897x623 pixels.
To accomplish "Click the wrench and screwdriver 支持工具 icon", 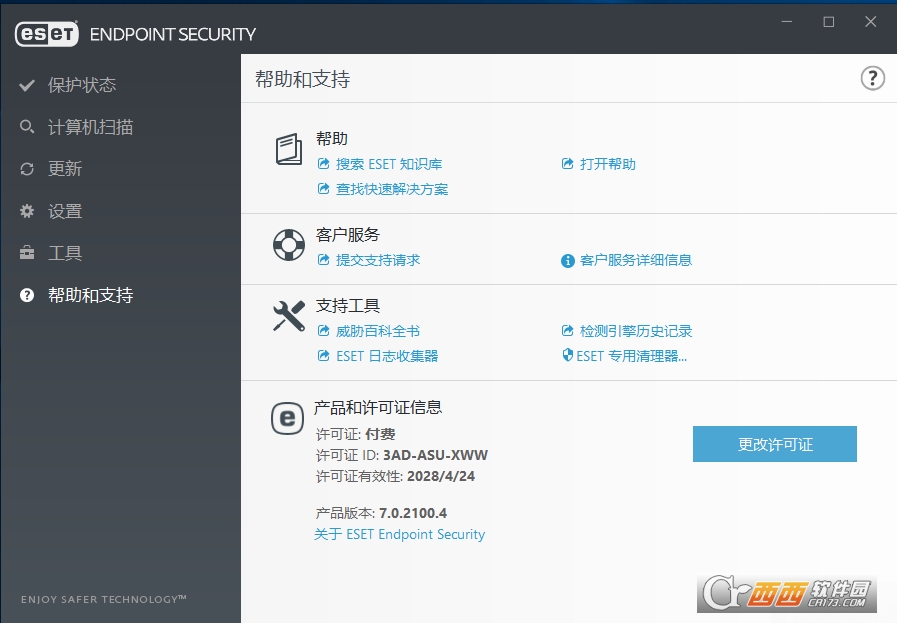I will 289,316.
